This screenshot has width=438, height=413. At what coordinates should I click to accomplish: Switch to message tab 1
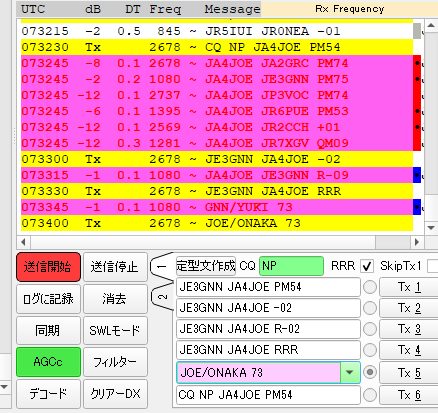click(x=162, y=266)
